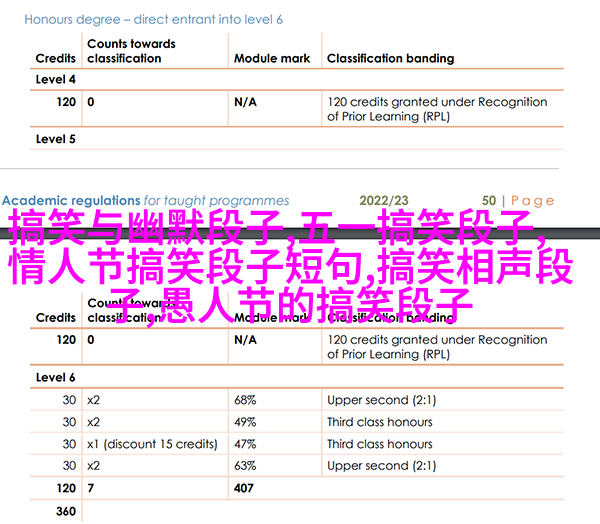Select the 'Level 6' row label
600x524 pixels.
point(56,377)
